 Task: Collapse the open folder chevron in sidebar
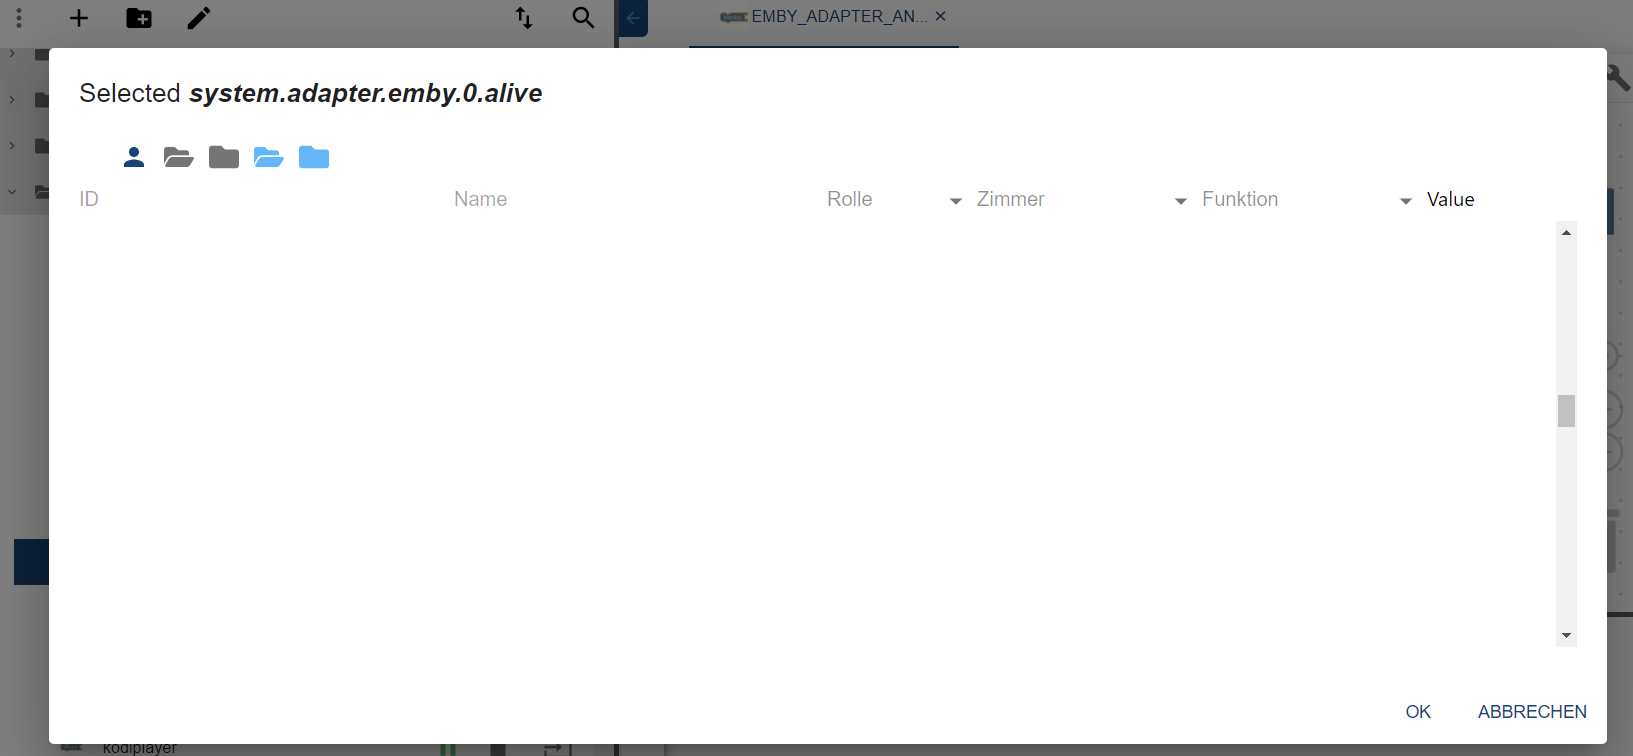click(12, 192)
